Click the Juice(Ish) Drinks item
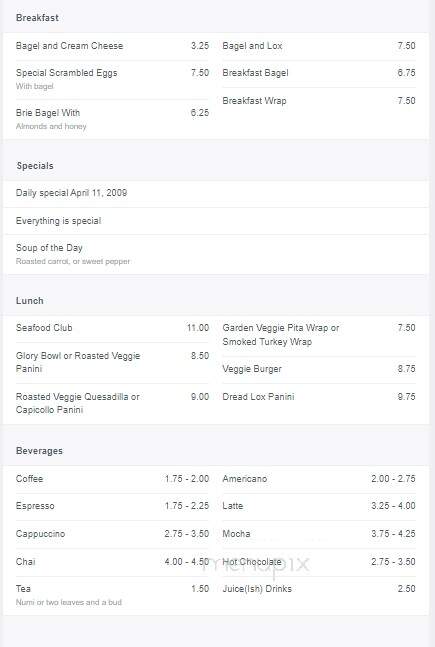The height and width of the screenshot is (647, 435). [319, 589]
